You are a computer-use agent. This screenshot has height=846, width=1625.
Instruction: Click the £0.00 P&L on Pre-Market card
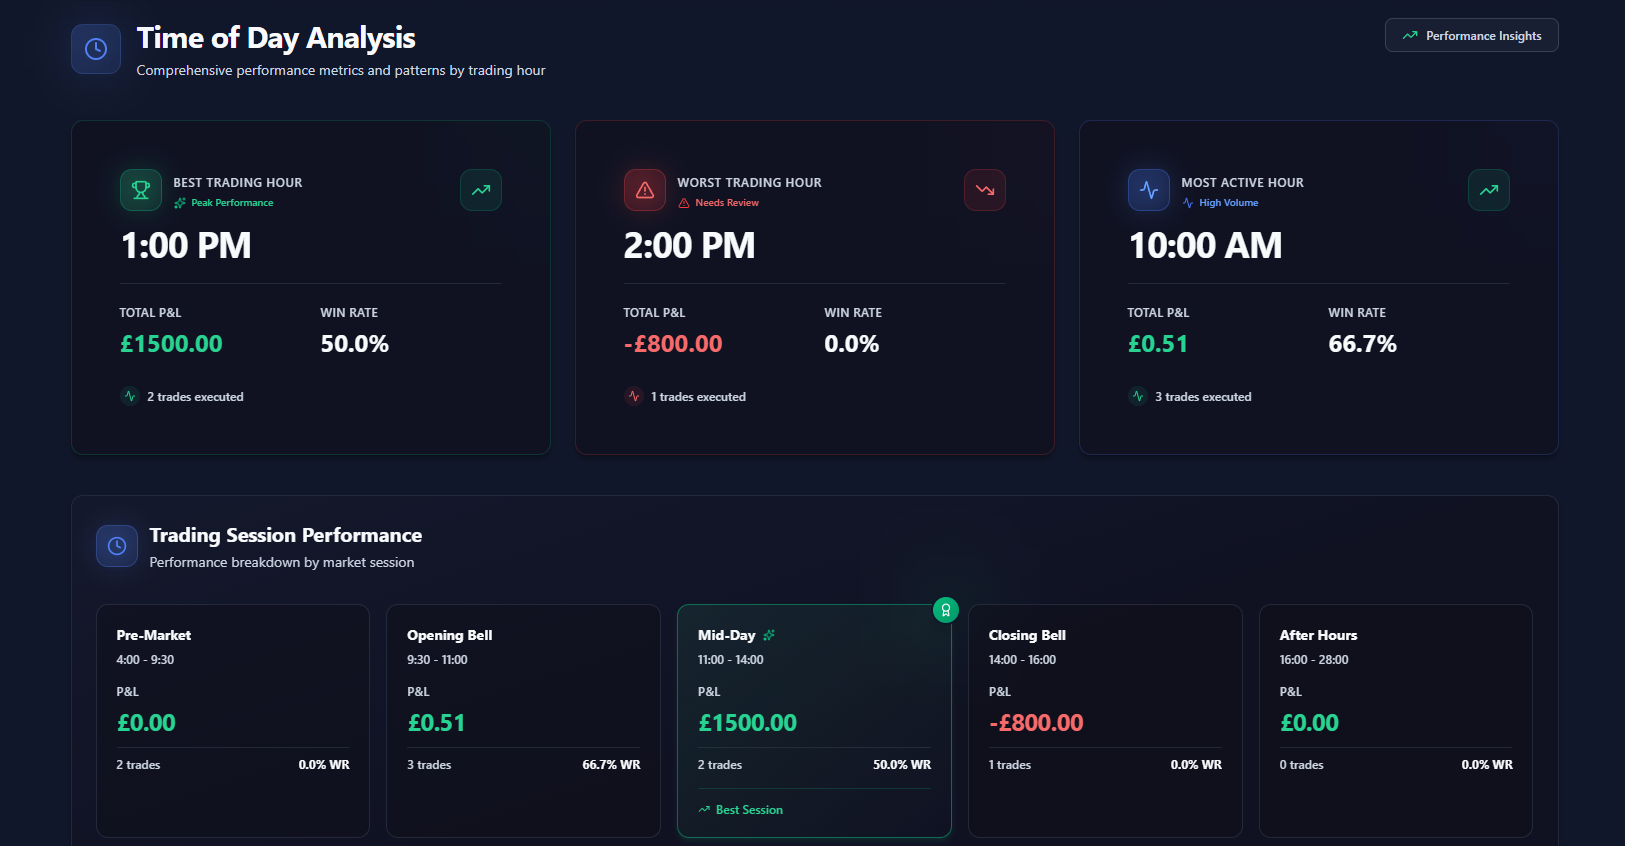[146, 723]
